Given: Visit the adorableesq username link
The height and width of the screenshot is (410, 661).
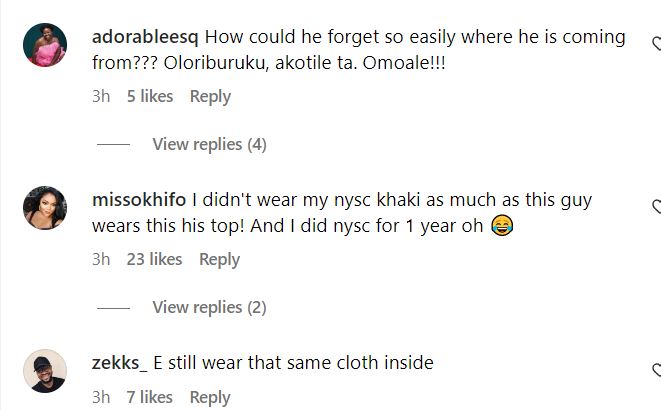Looking at the screenshot, I should click(145, 37).
